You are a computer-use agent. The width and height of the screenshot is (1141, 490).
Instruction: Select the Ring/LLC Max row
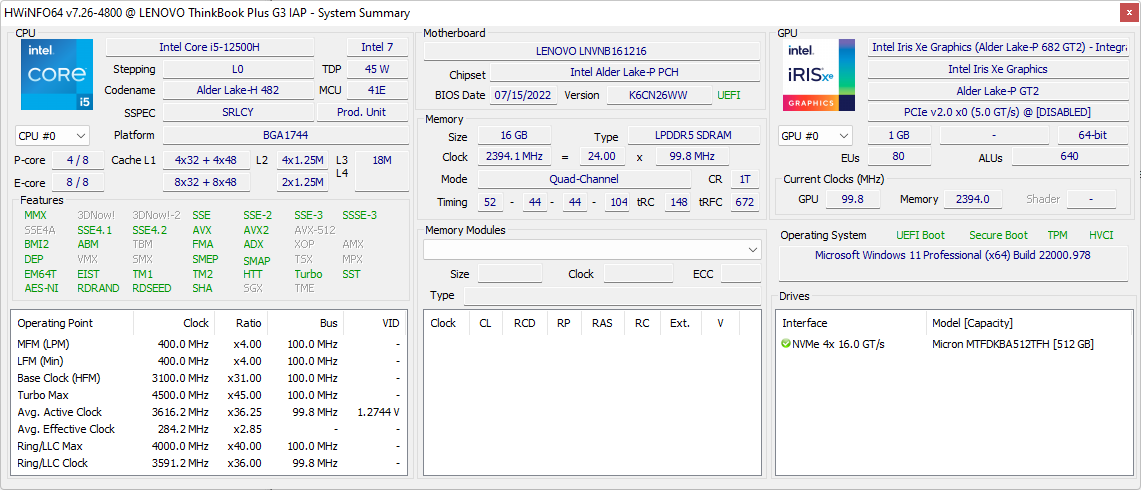tap(210, 446)
